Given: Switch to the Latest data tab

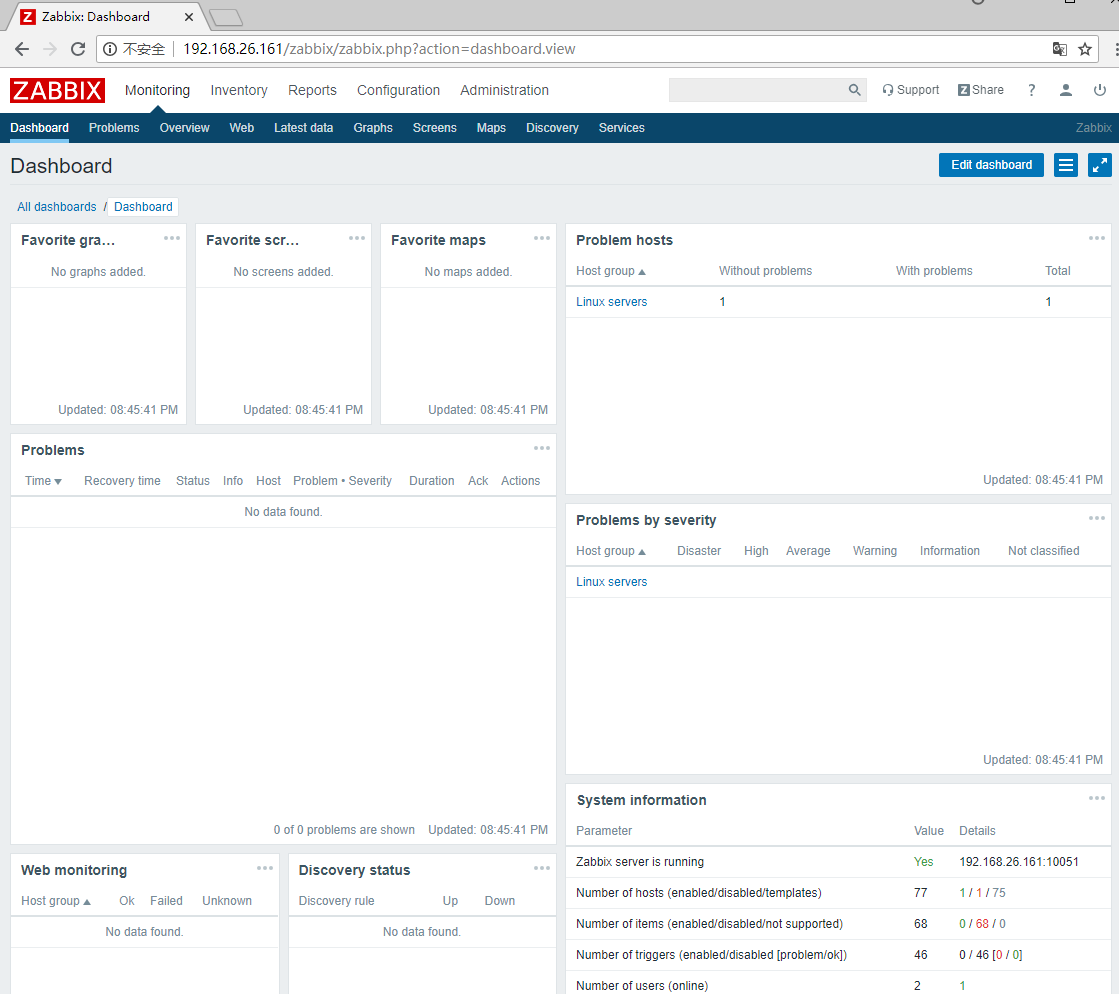Looking at the screenshot, I should (x=303, y=127).
